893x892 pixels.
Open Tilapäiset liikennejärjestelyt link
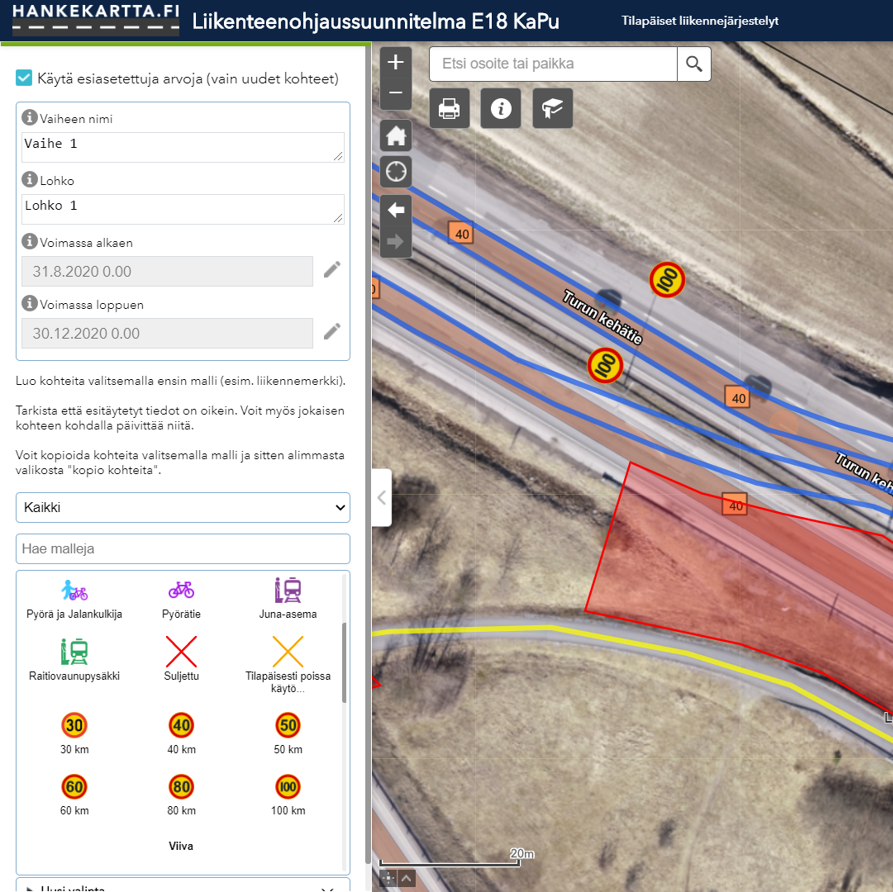699,21
